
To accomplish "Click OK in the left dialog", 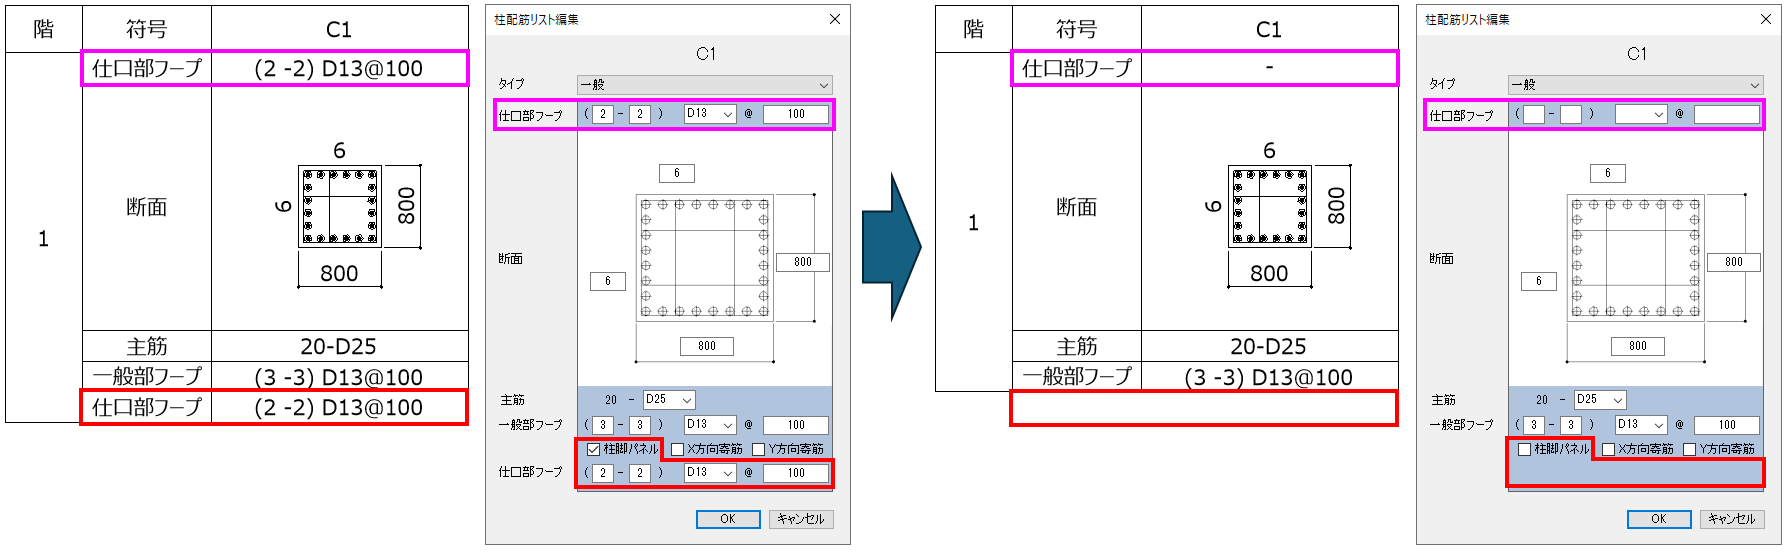I will 728,519.
